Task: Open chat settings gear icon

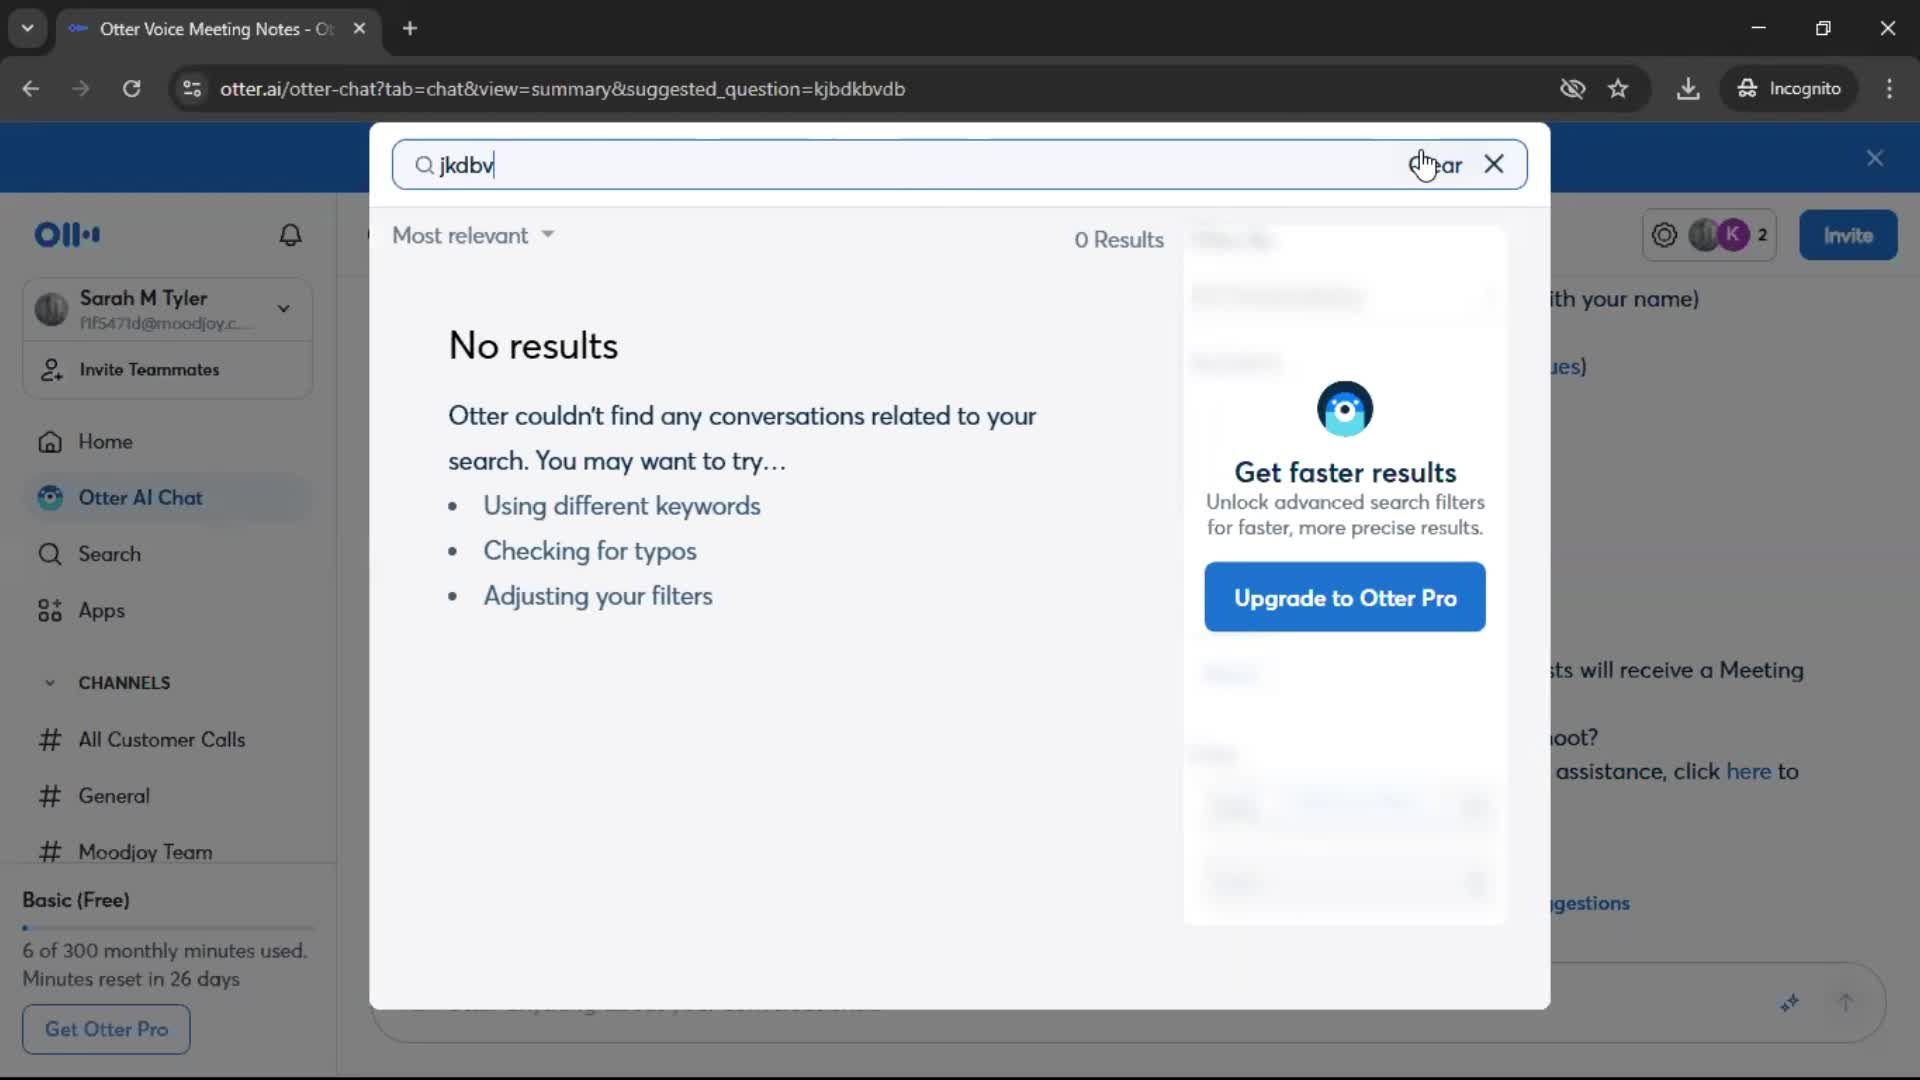Action: coord(1664,236)
